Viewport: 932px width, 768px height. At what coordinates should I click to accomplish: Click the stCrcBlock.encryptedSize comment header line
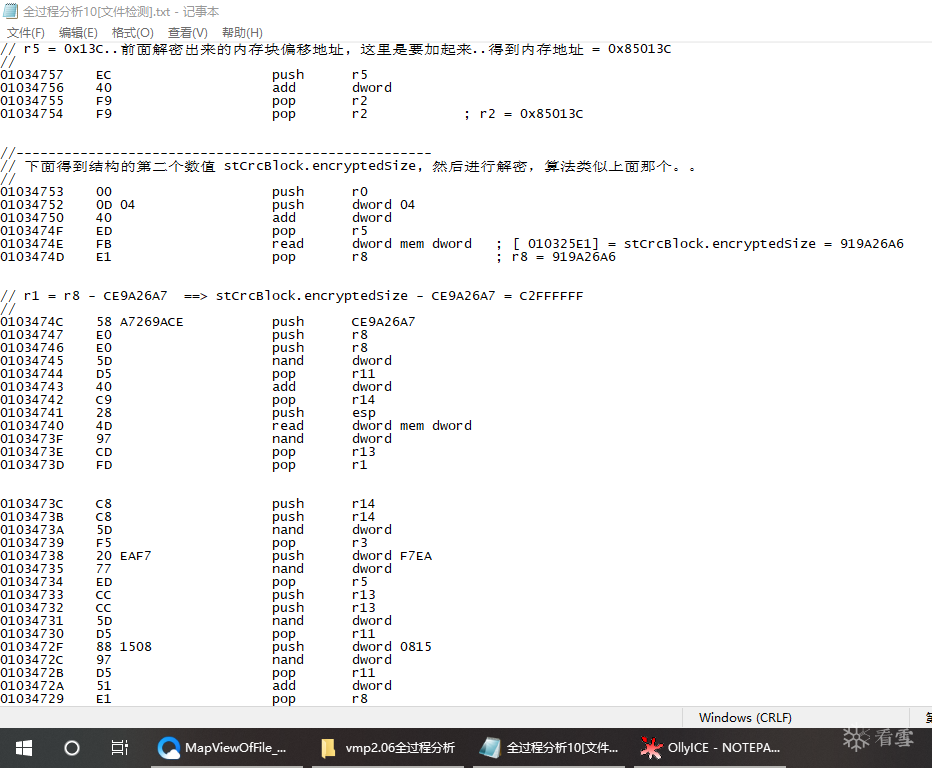(x=348, y=166)
